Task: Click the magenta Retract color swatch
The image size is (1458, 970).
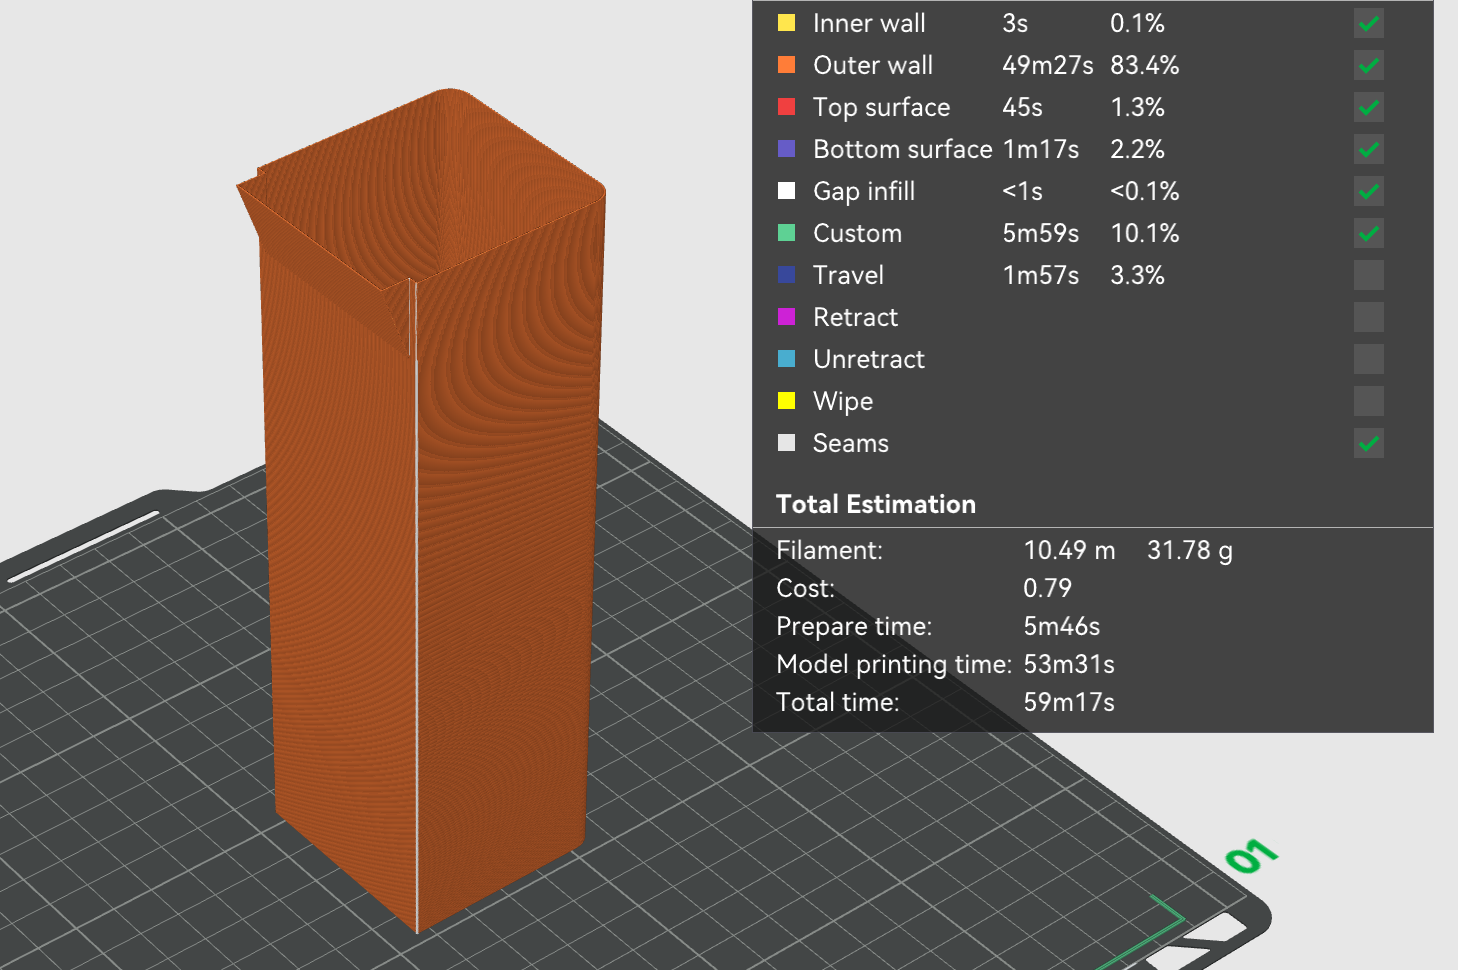Action: tap(787, 317)
